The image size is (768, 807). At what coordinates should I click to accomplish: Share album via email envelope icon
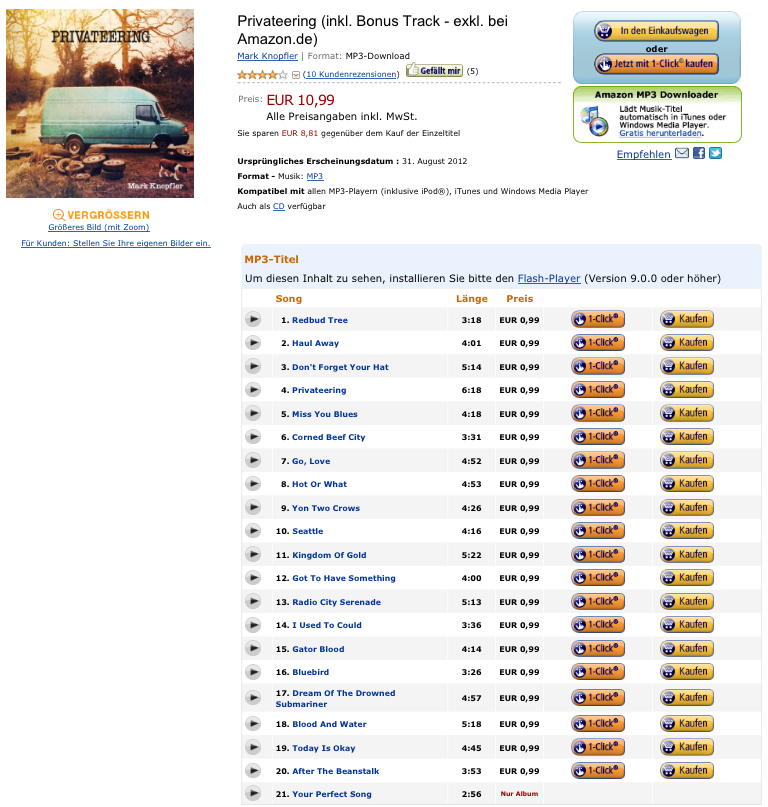(682, 153)
